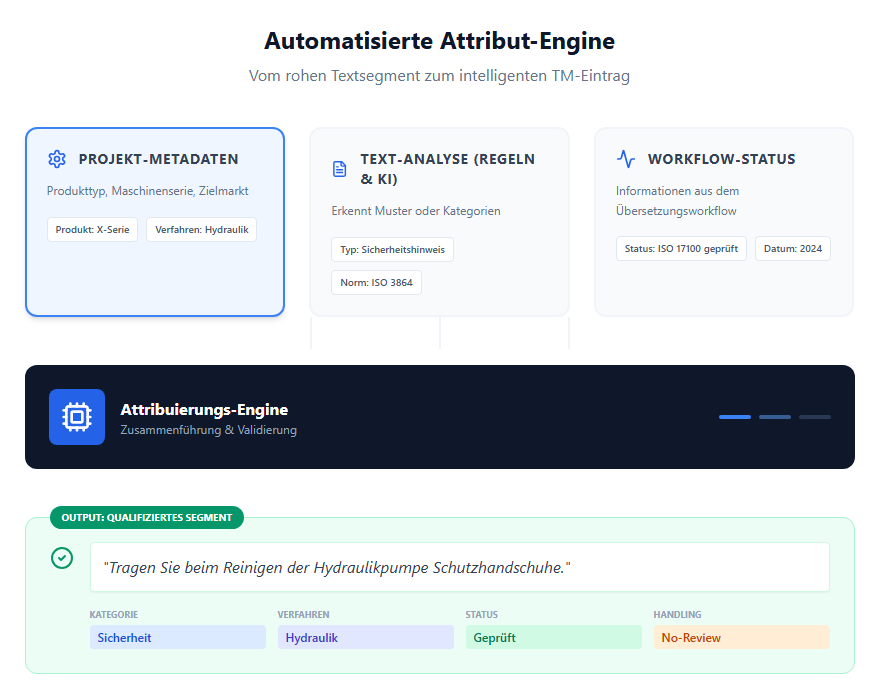This screenshot has height=696, width=878.
Task: Click the Norm: ISO 3864 chip
Action: [x=376, y=282]
